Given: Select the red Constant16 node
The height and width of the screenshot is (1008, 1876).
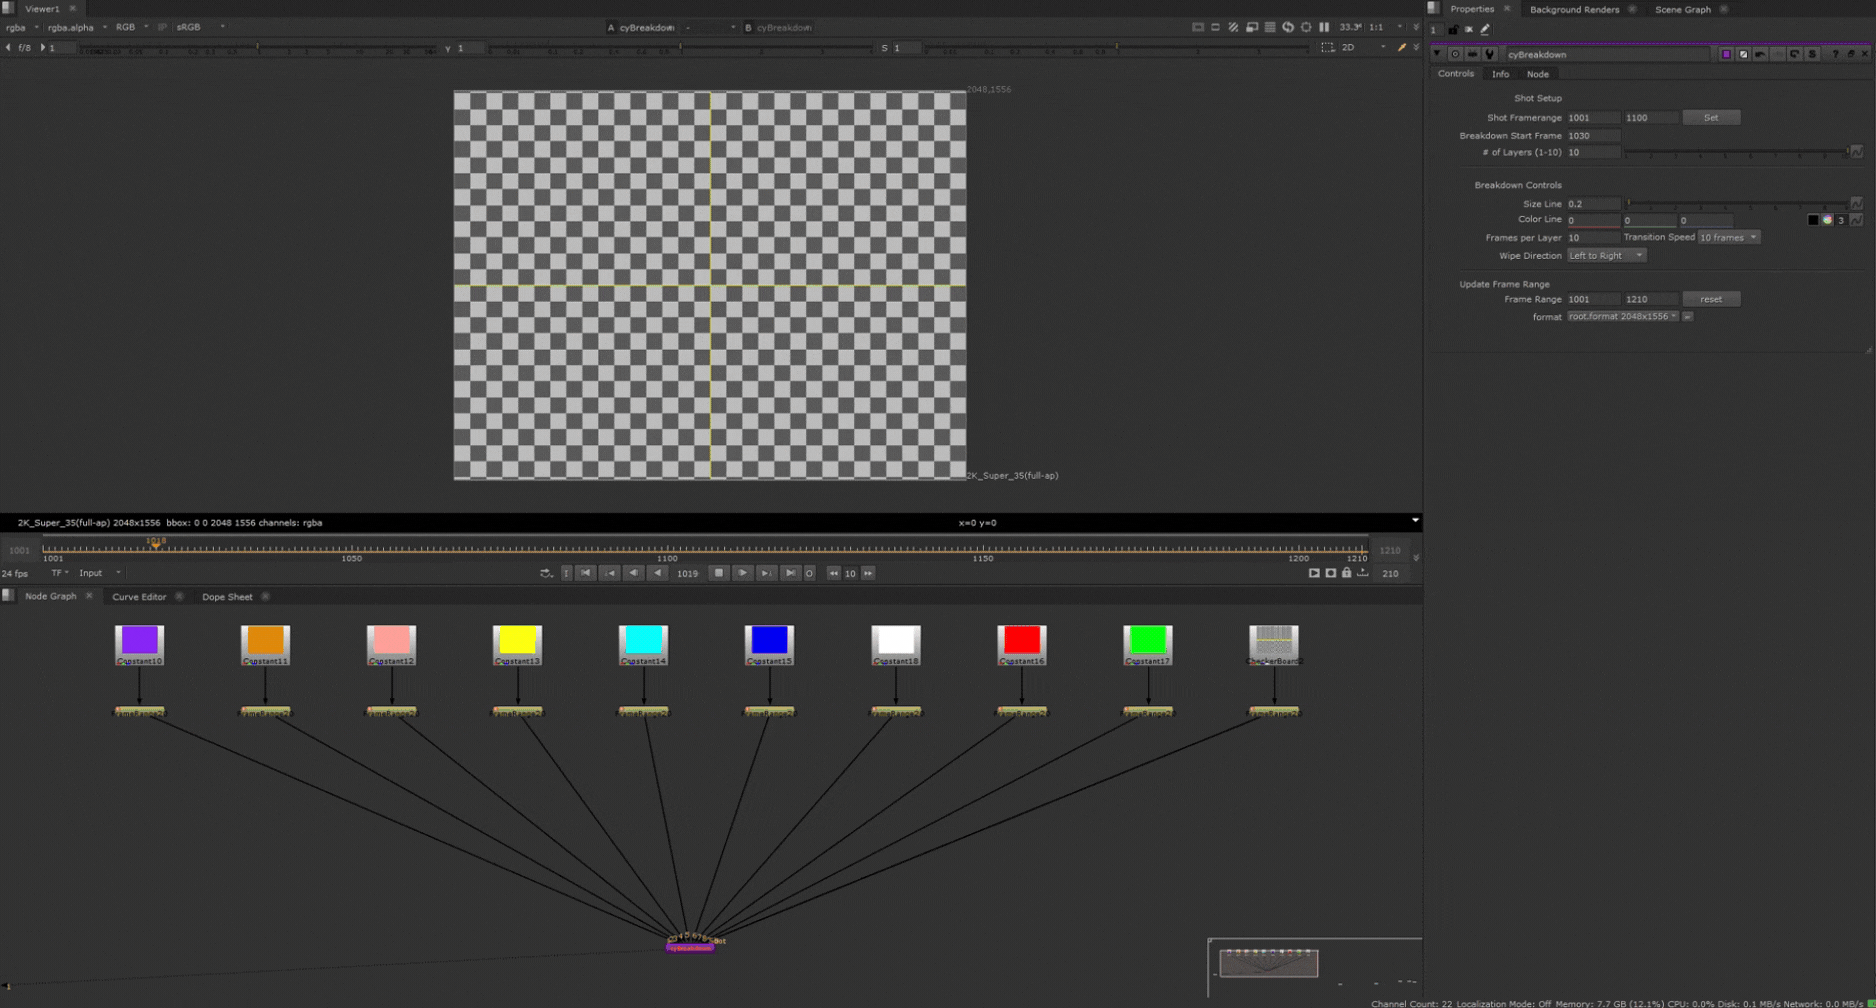Looking at the screenshot, I should tap(1021, 644).
